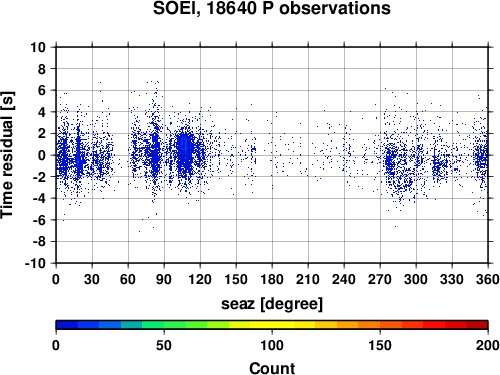
Task: Pick the orange segment near 150 on colorbar
Action: (x=380, y=325)
